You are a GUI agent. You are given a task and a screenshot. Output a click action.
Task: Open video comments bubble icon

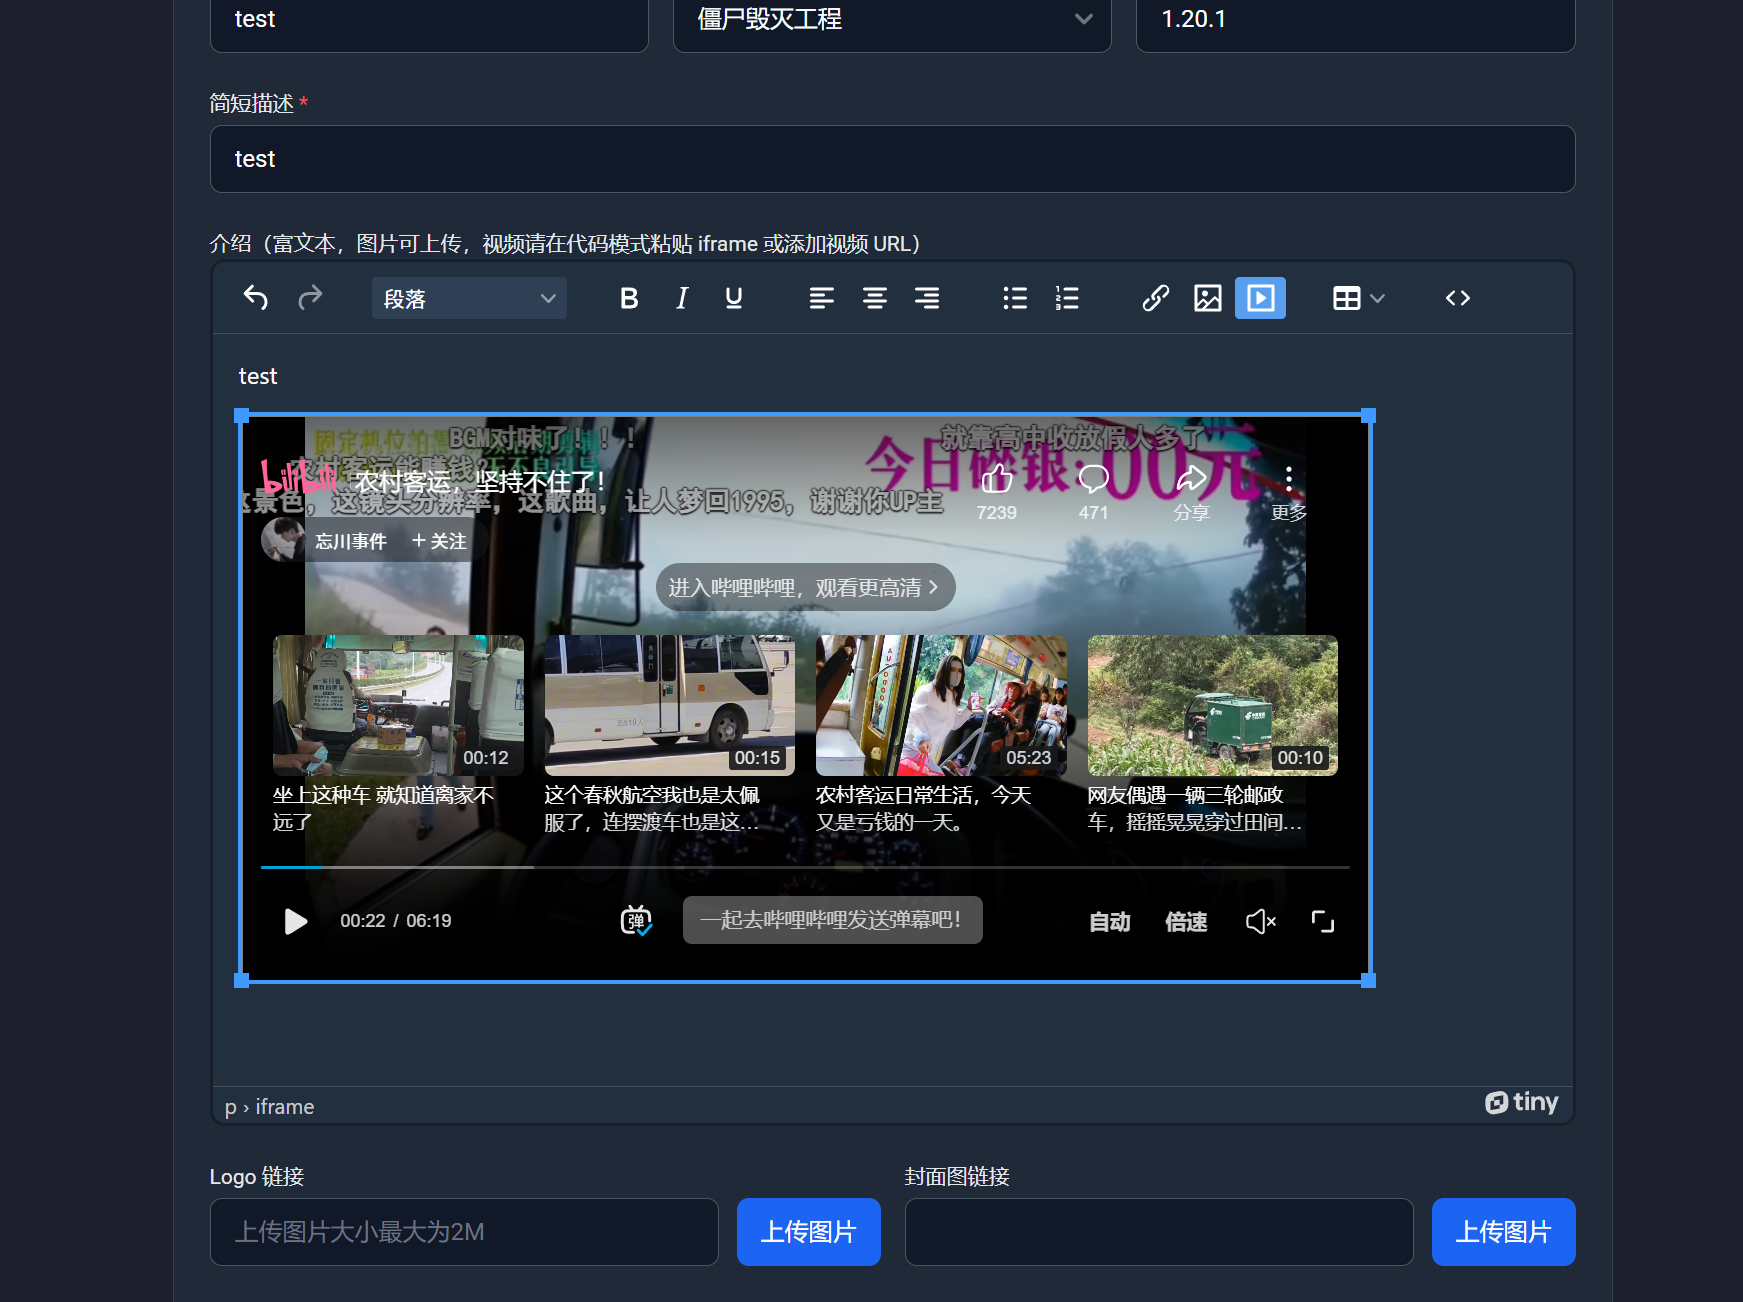click(x=1093, y=479)
